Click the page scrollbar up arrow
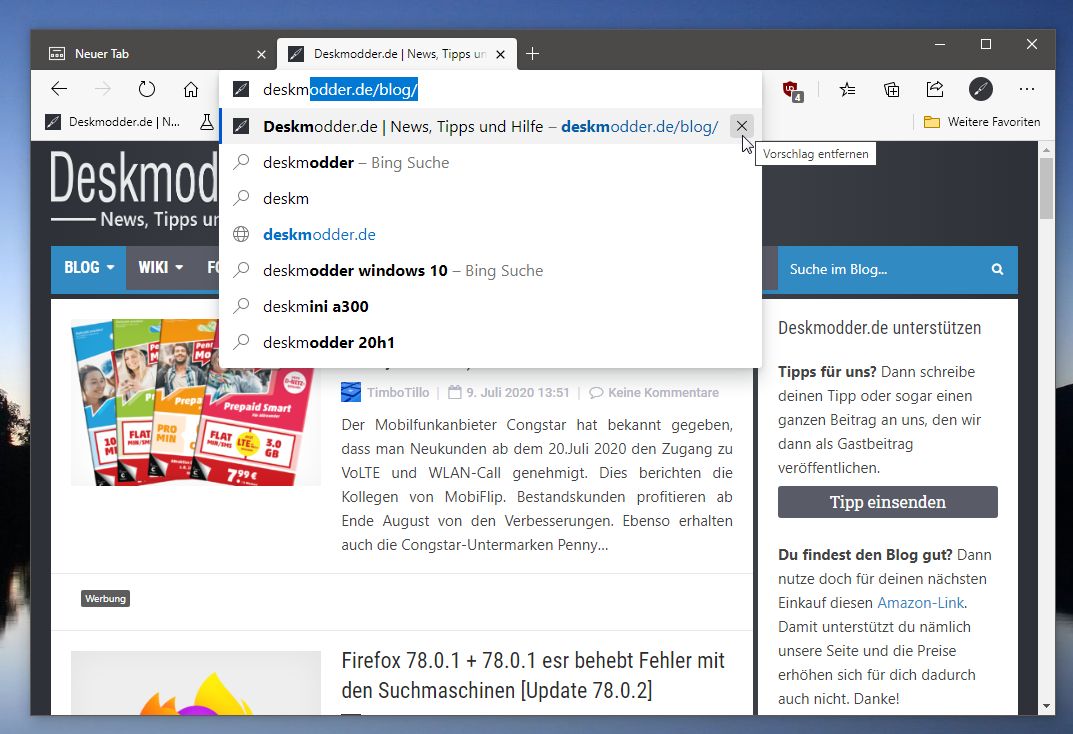Screen dimensions: 1073x734 1046,149
